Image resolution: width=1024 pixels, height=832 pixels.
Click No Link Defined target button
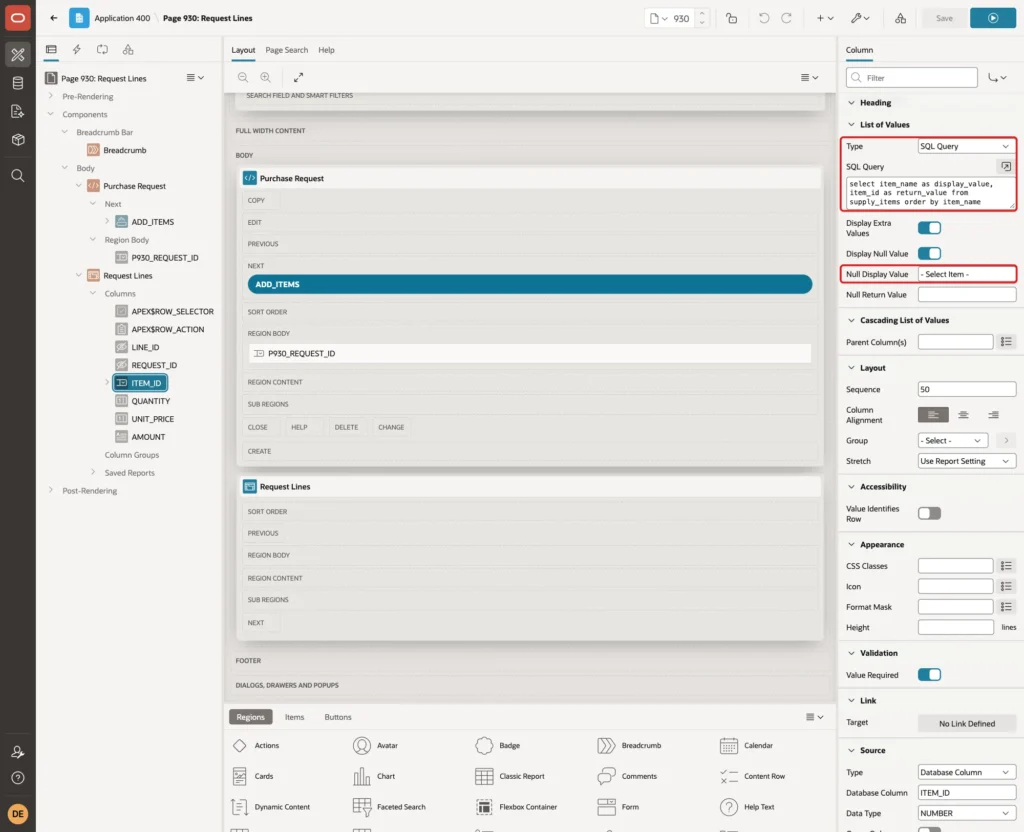(x=967, y=723)
